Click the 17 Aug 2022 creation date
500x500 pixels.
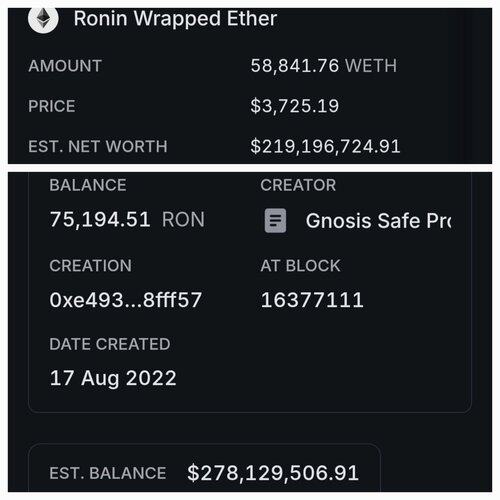(113, 379)
